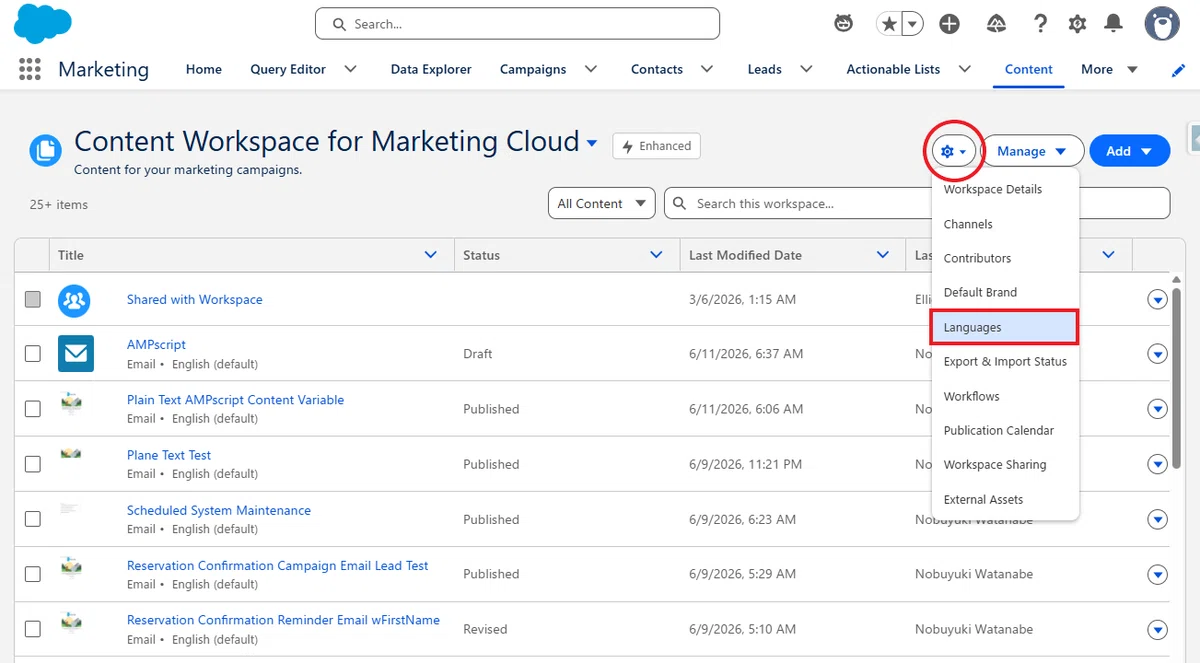Choose Export & Import Status
The height and width of the screenshot is (663, 1200).
tap(1005, 361)
